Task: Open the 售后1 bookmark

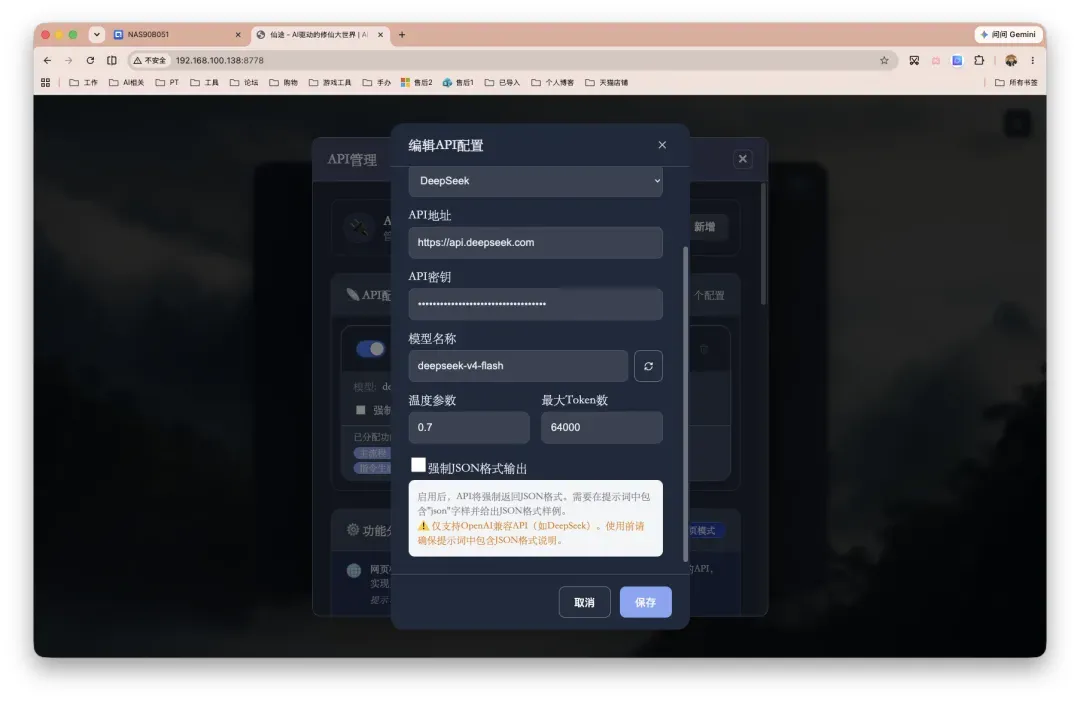Action: tap(458, 83)
